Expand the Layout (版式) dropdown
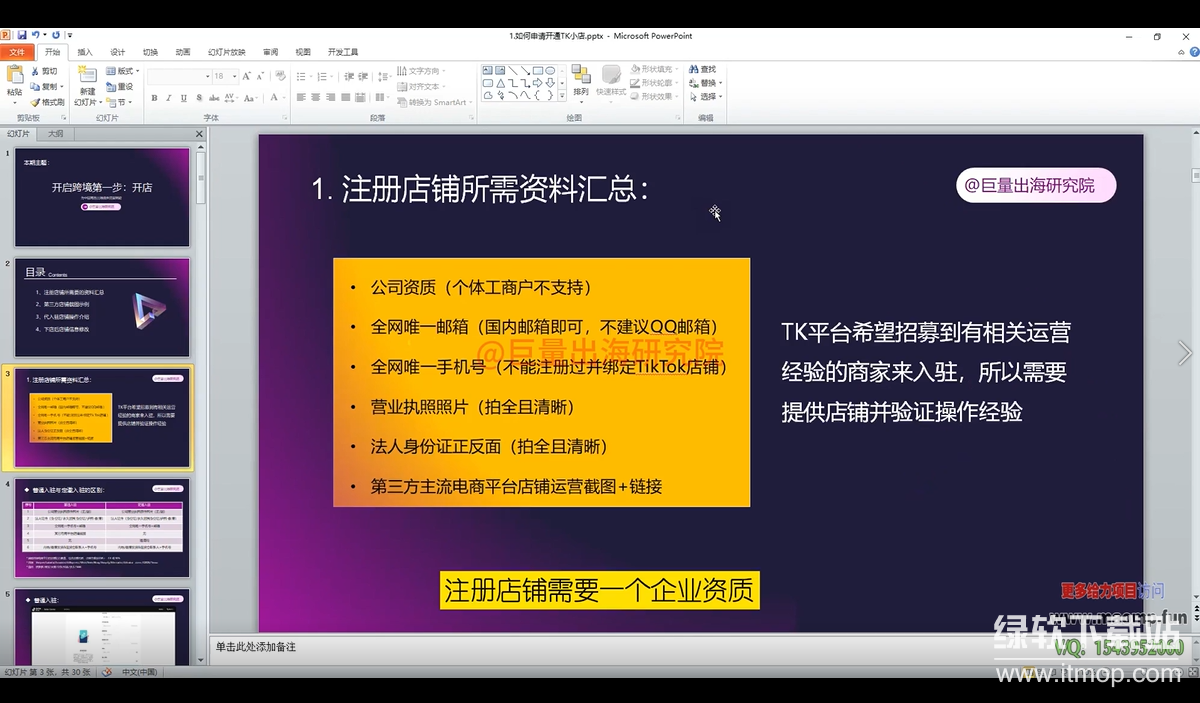The width and height of the screenshot is (1200, 703). coord(138,72)
